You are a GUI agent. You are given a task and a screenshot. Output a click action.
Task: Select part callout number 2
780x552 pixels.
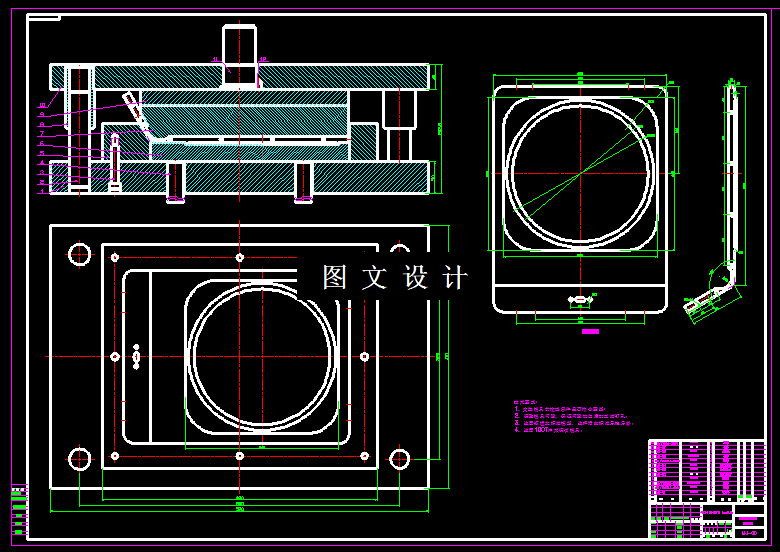tap(42, 182)
